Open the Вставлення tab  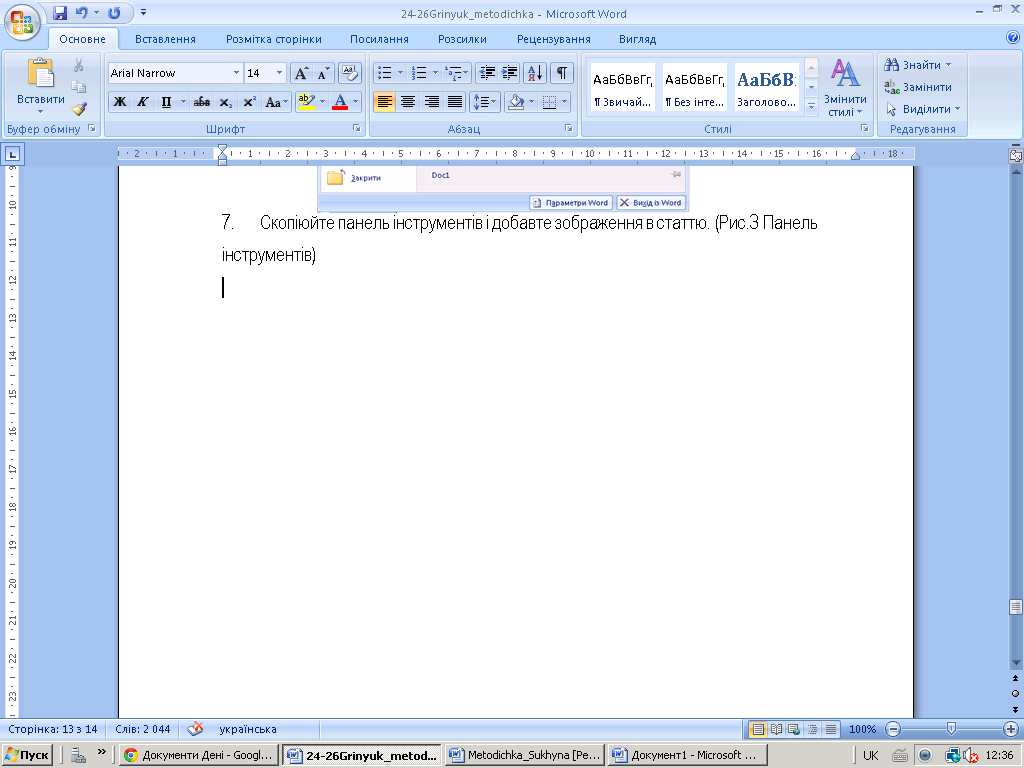[165, 39]
